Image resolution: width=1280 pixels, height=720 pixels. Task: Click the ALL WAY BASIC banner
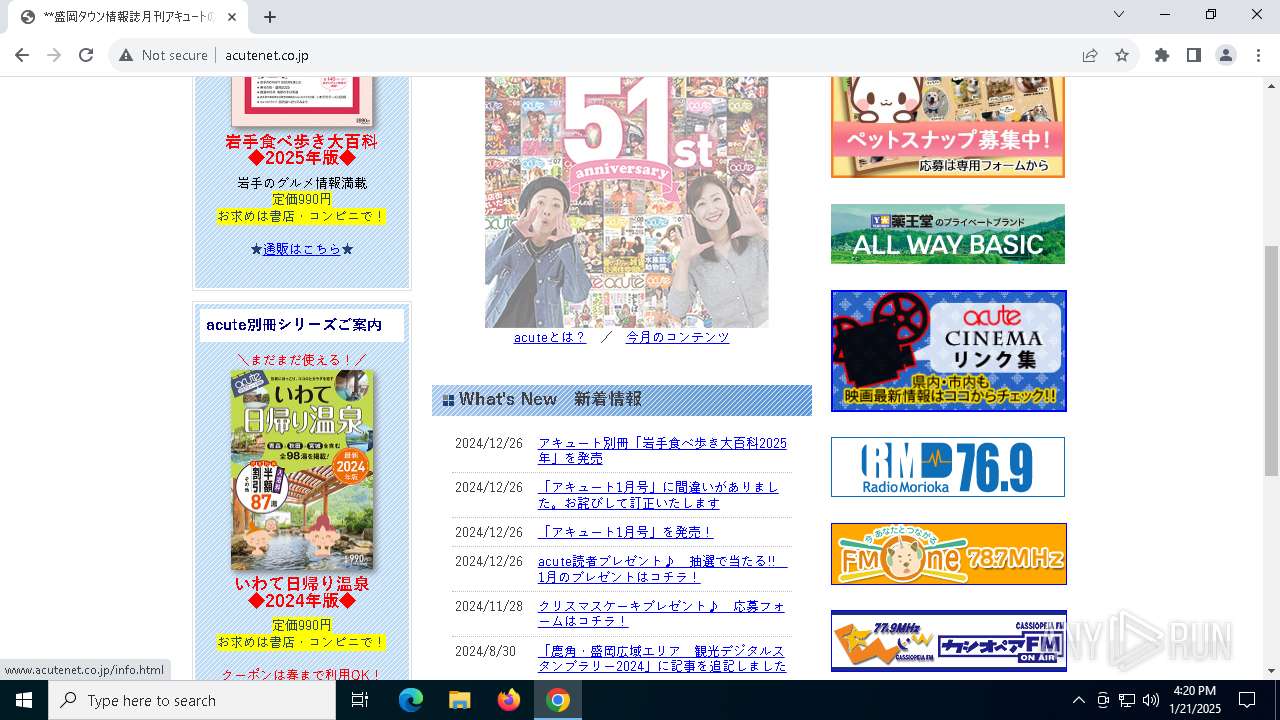pyautogui.click(x=948, y=234)
